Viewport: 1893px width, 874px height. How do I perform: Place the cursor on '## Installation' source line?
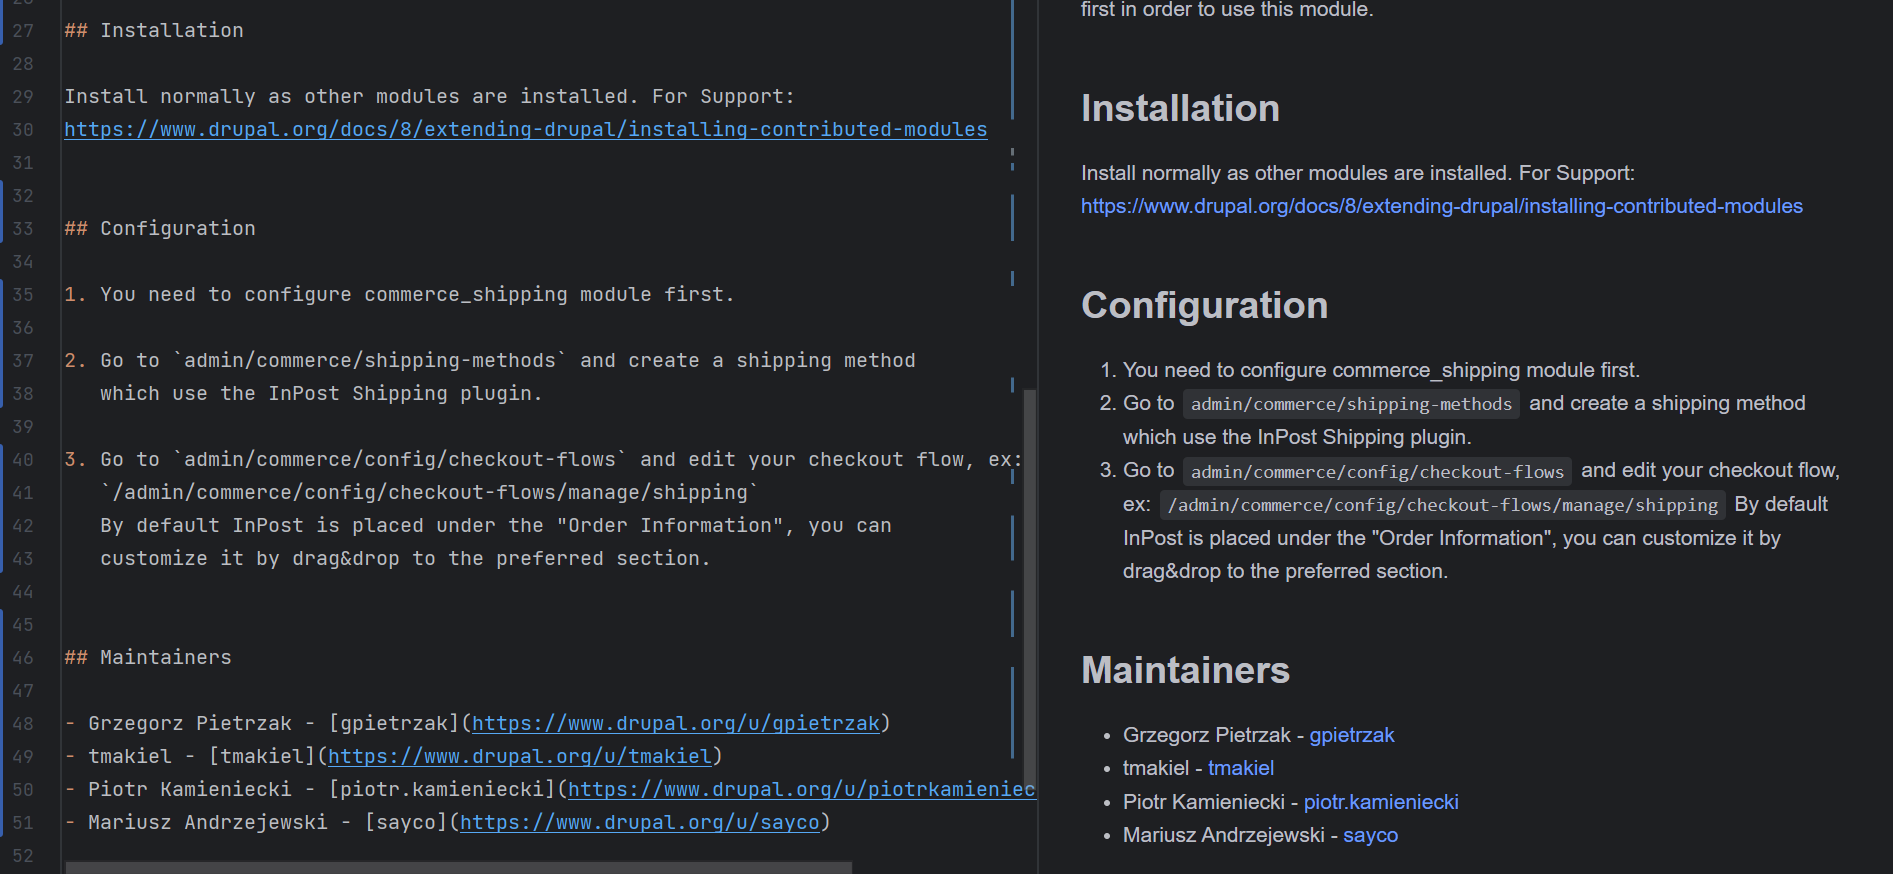click(x=154, y=31)
